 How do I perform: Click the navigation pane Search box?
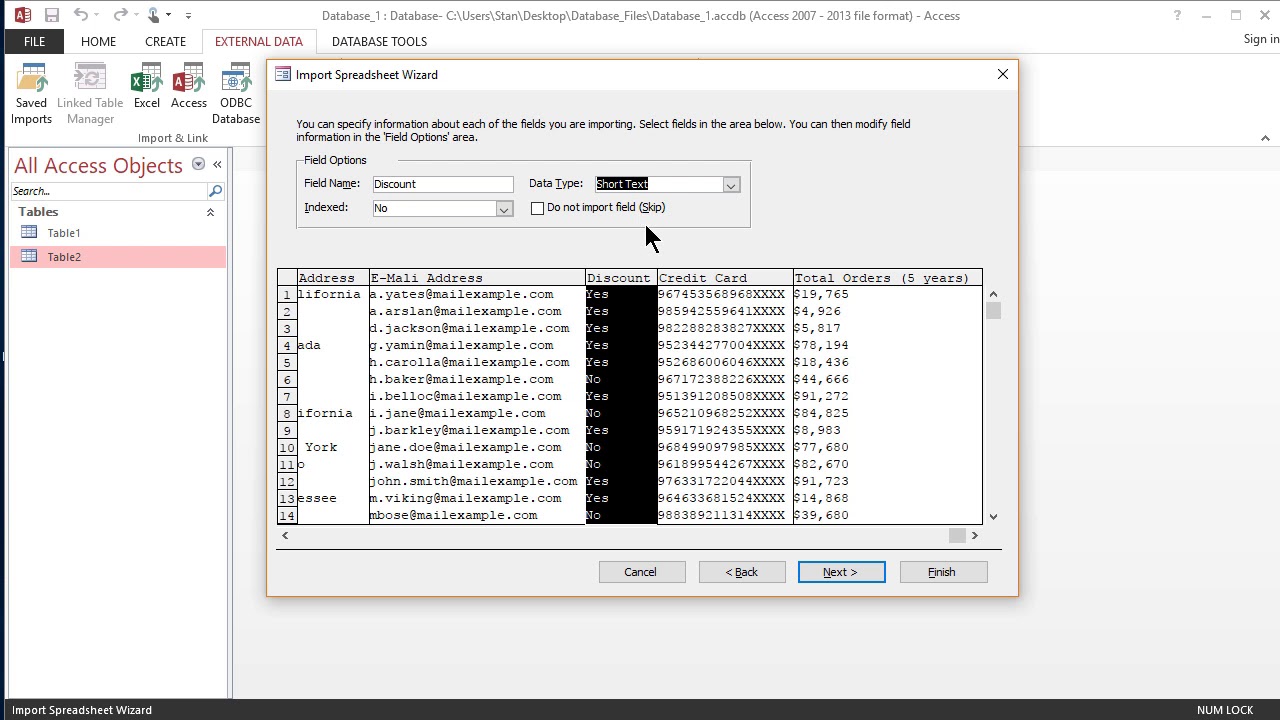(x=110, y=191)
